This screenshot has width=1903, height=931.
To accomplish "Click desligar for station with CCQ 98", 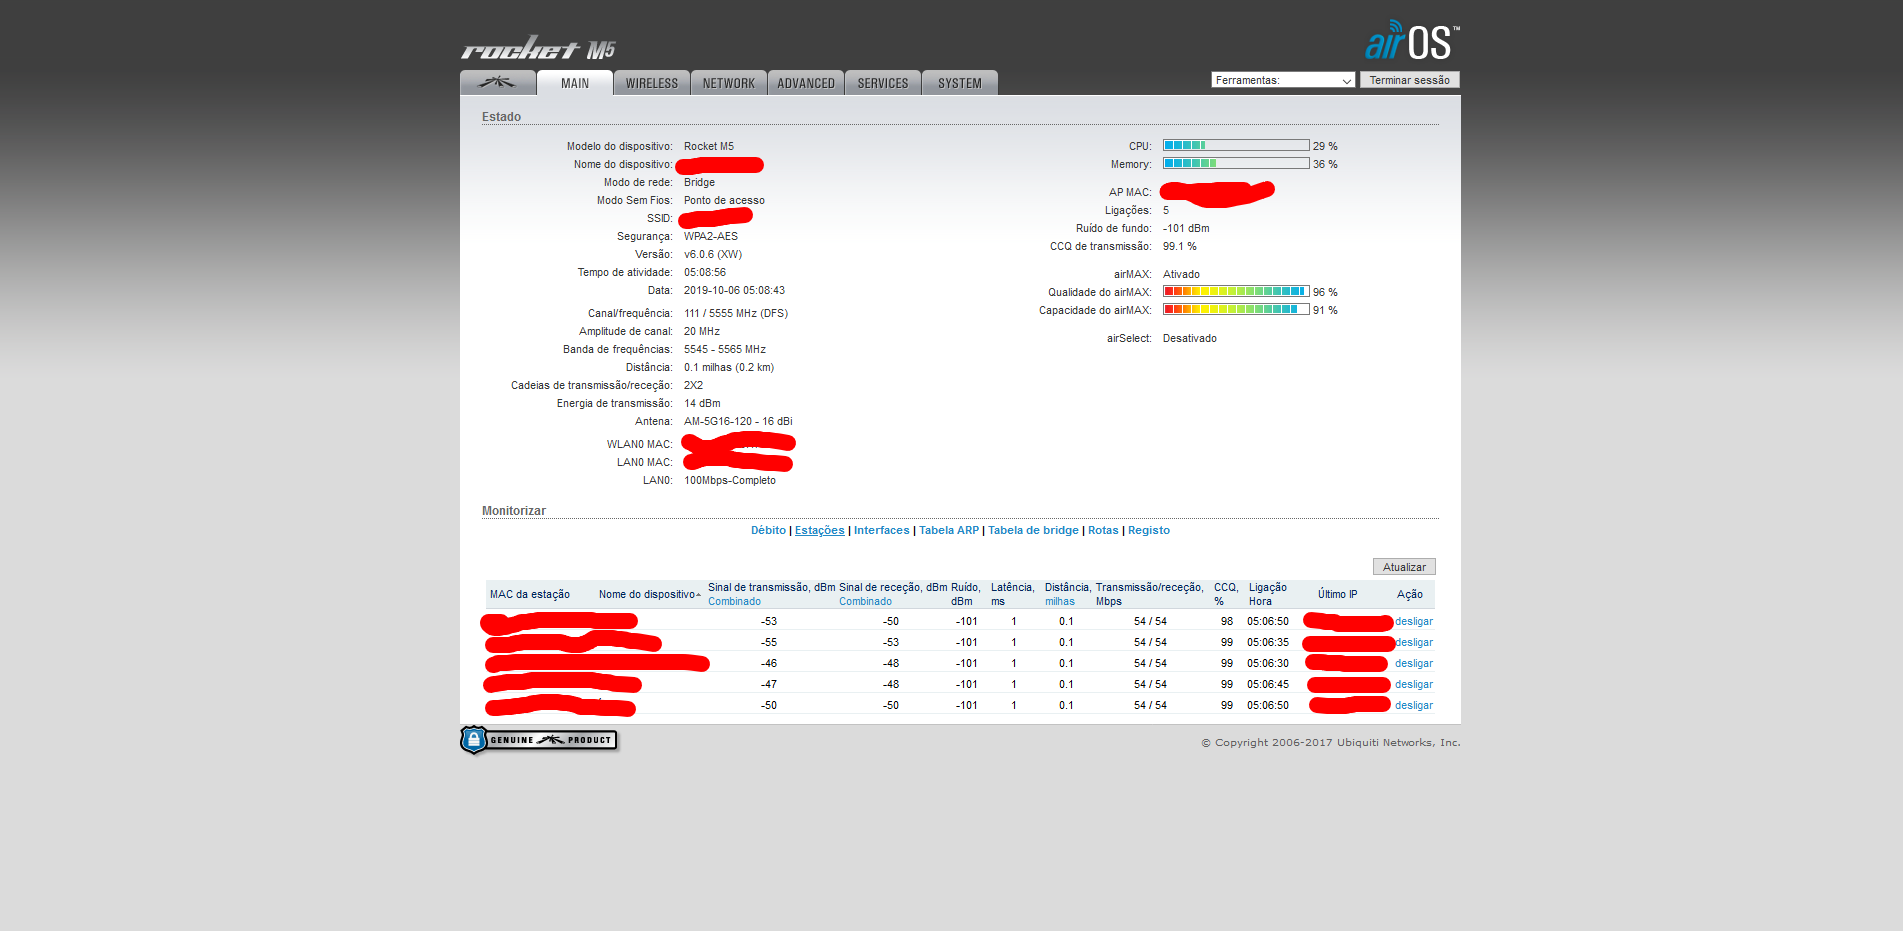I will (x=1414, y=621).
